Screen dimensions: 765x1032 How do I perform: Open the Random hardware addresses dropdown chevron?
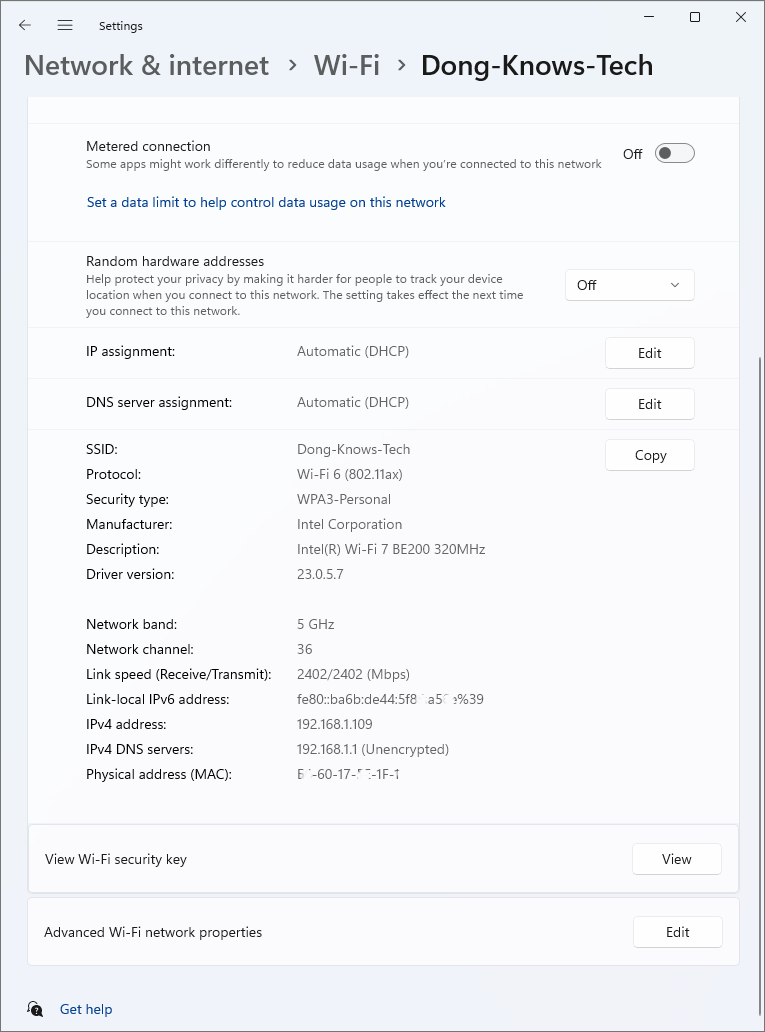click(677, 284)
